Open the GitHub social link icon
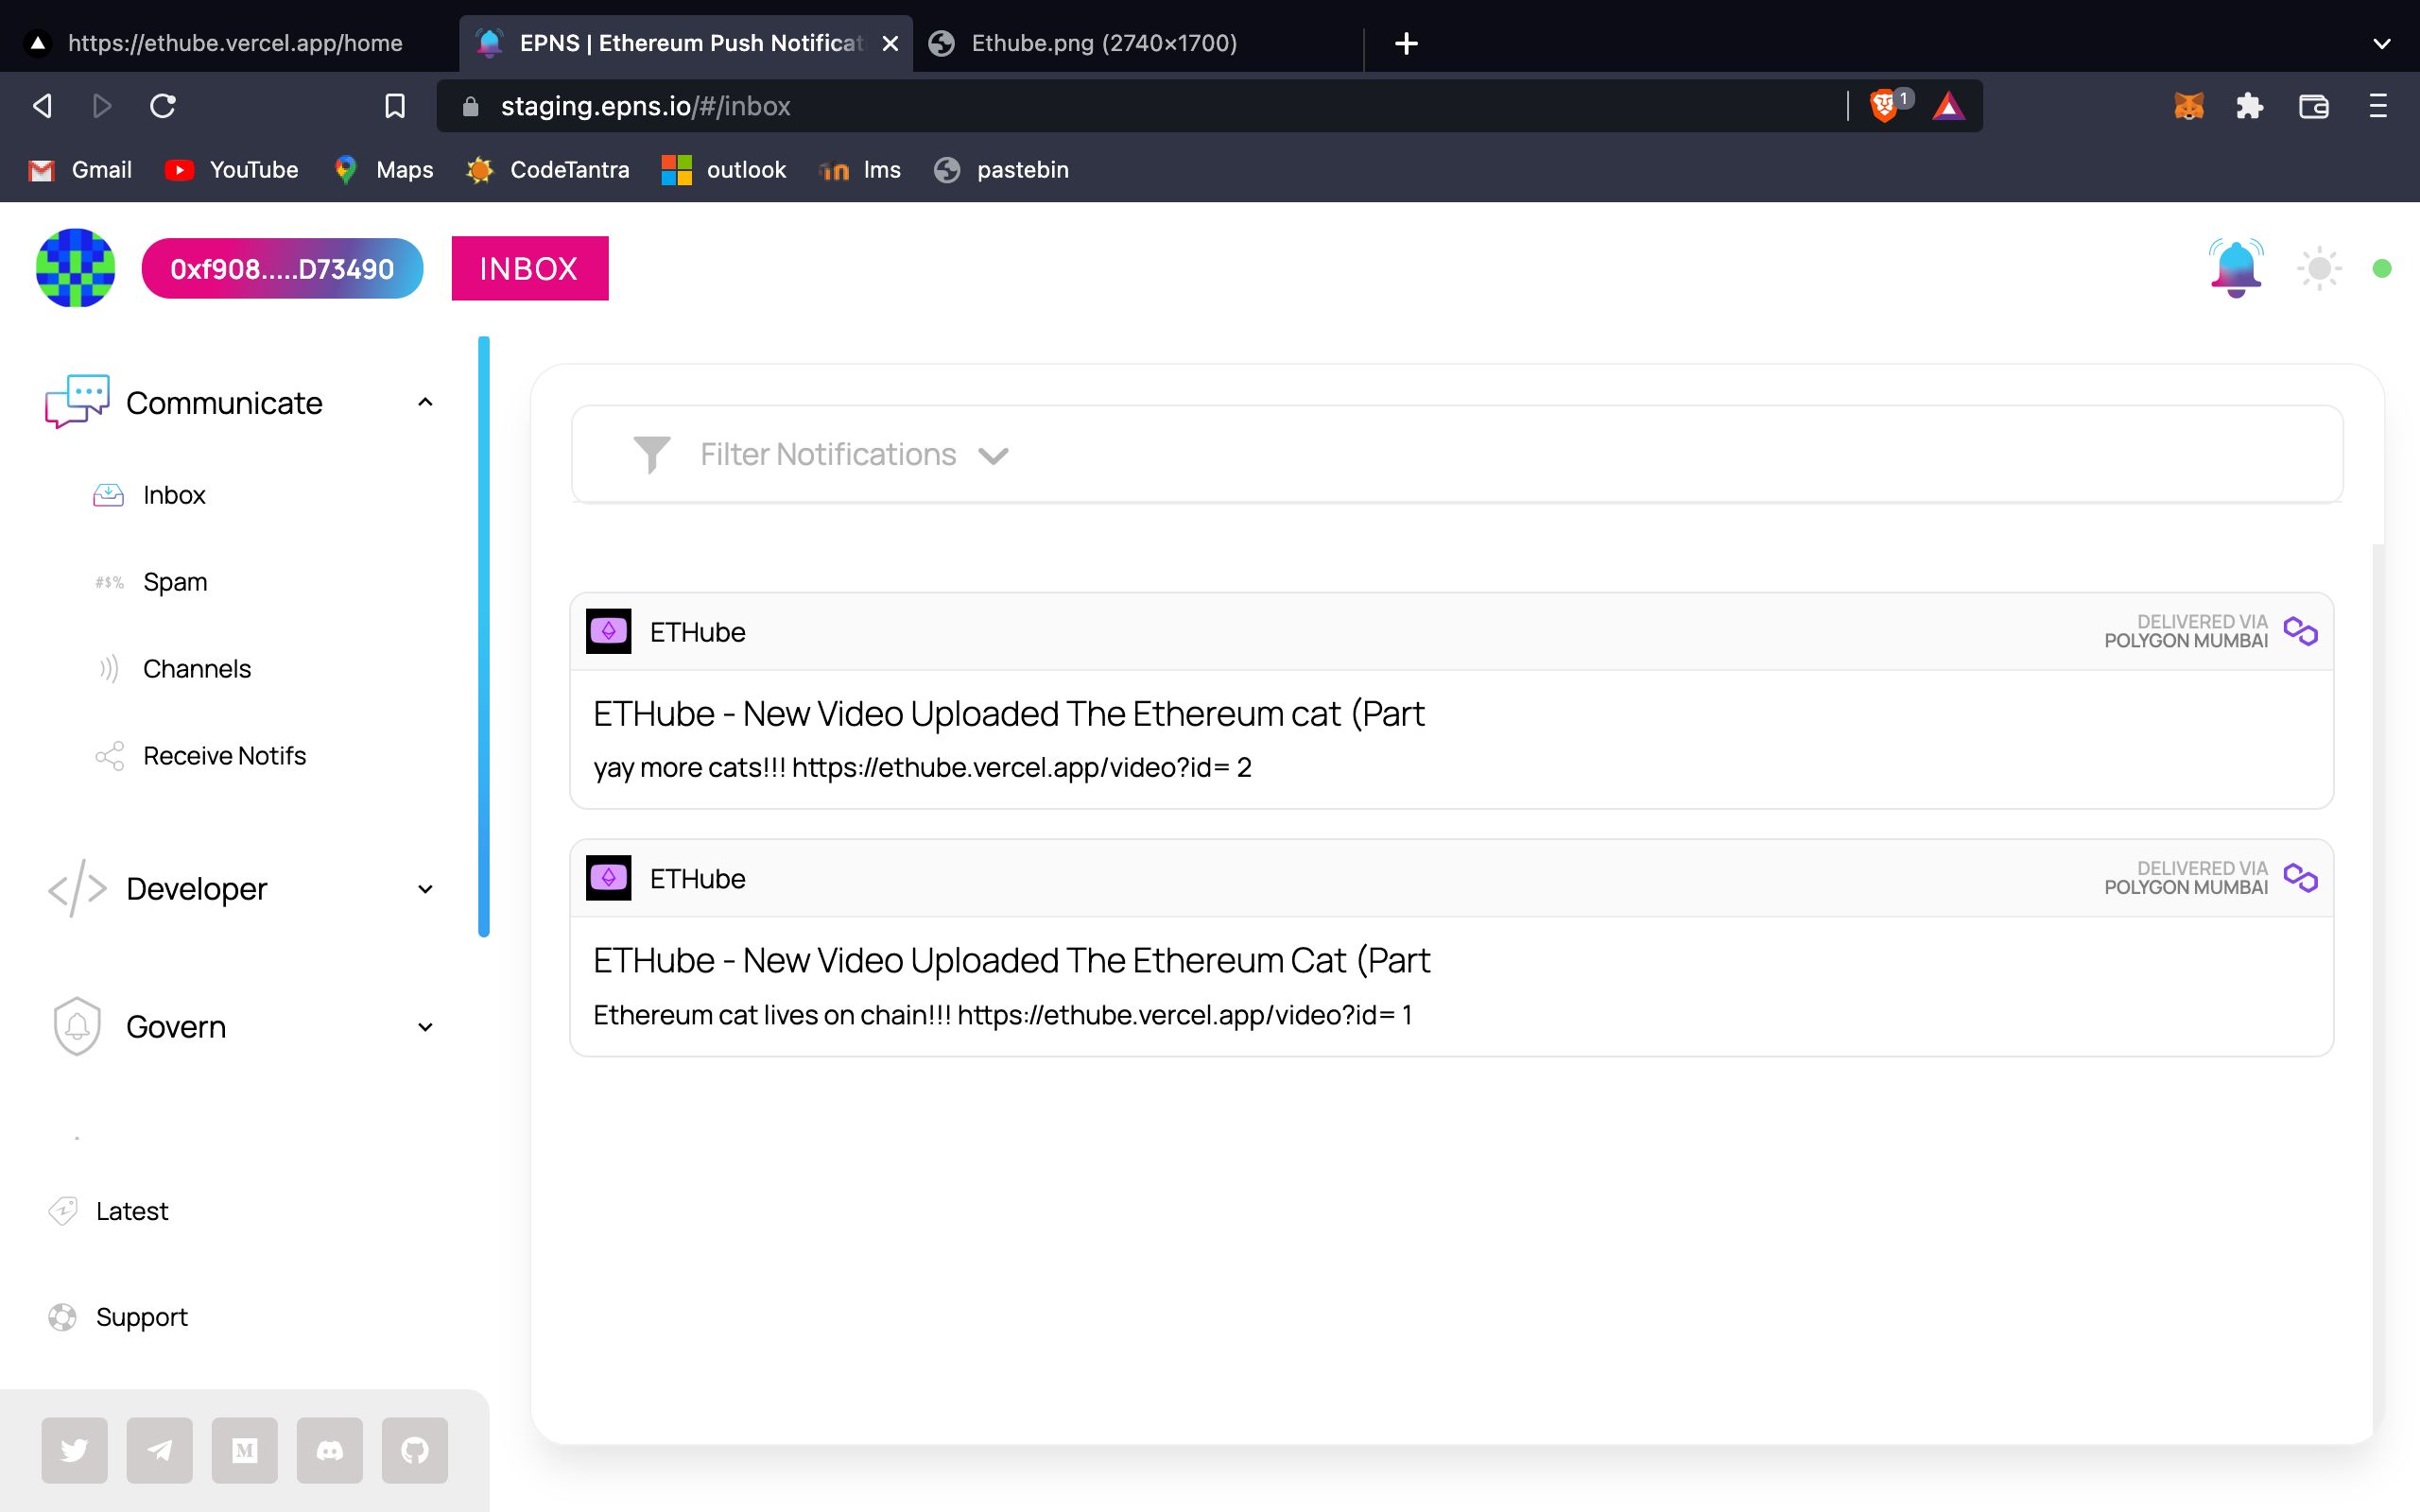 [x=414, y=1450]
